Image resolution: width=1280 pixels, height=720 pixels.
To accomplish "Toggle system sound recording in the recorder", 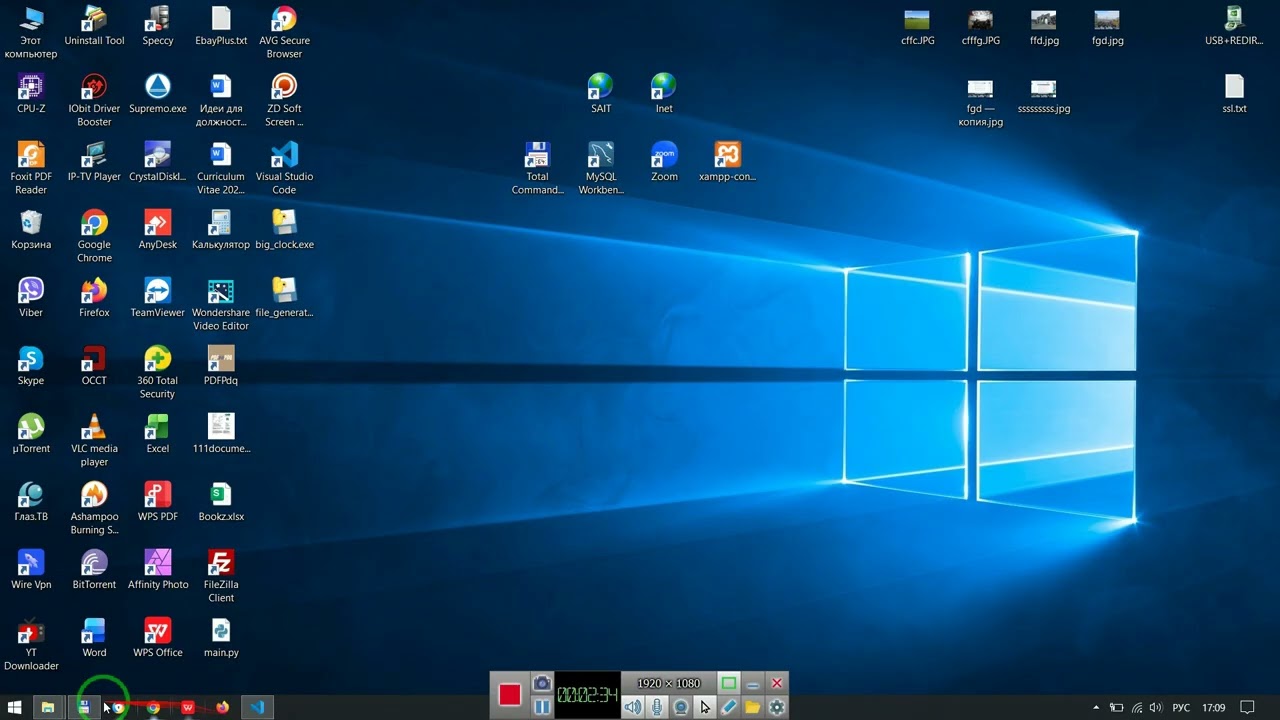I will coord(633,707).
